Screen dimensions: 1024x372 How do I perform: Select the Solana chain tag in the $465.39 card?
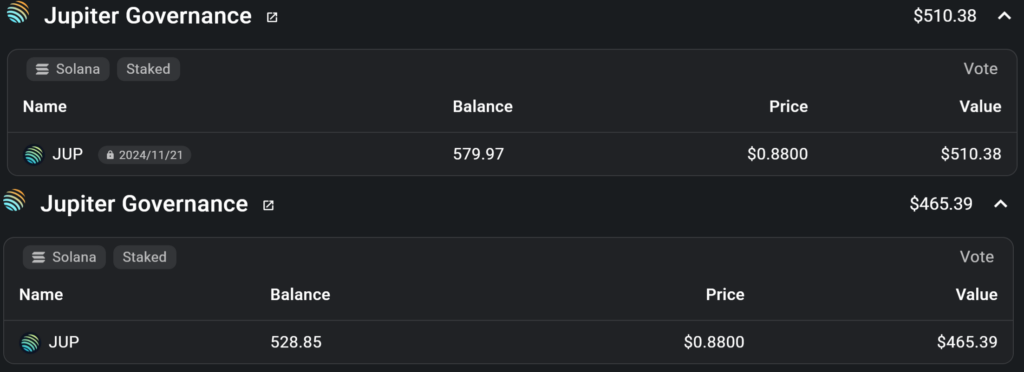click(x=64, y=257)
